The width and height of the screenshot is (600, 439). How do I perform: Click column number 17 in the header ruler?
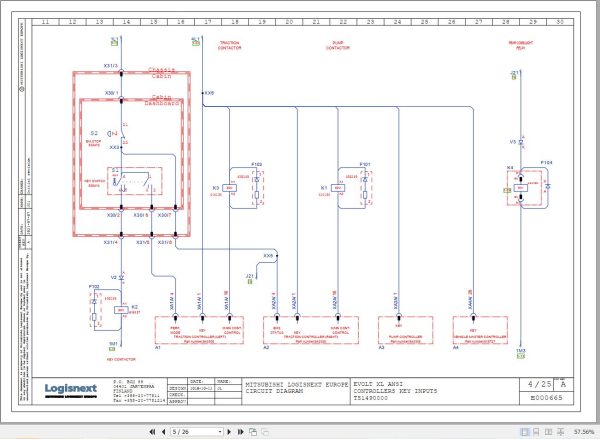click(208, 22)
